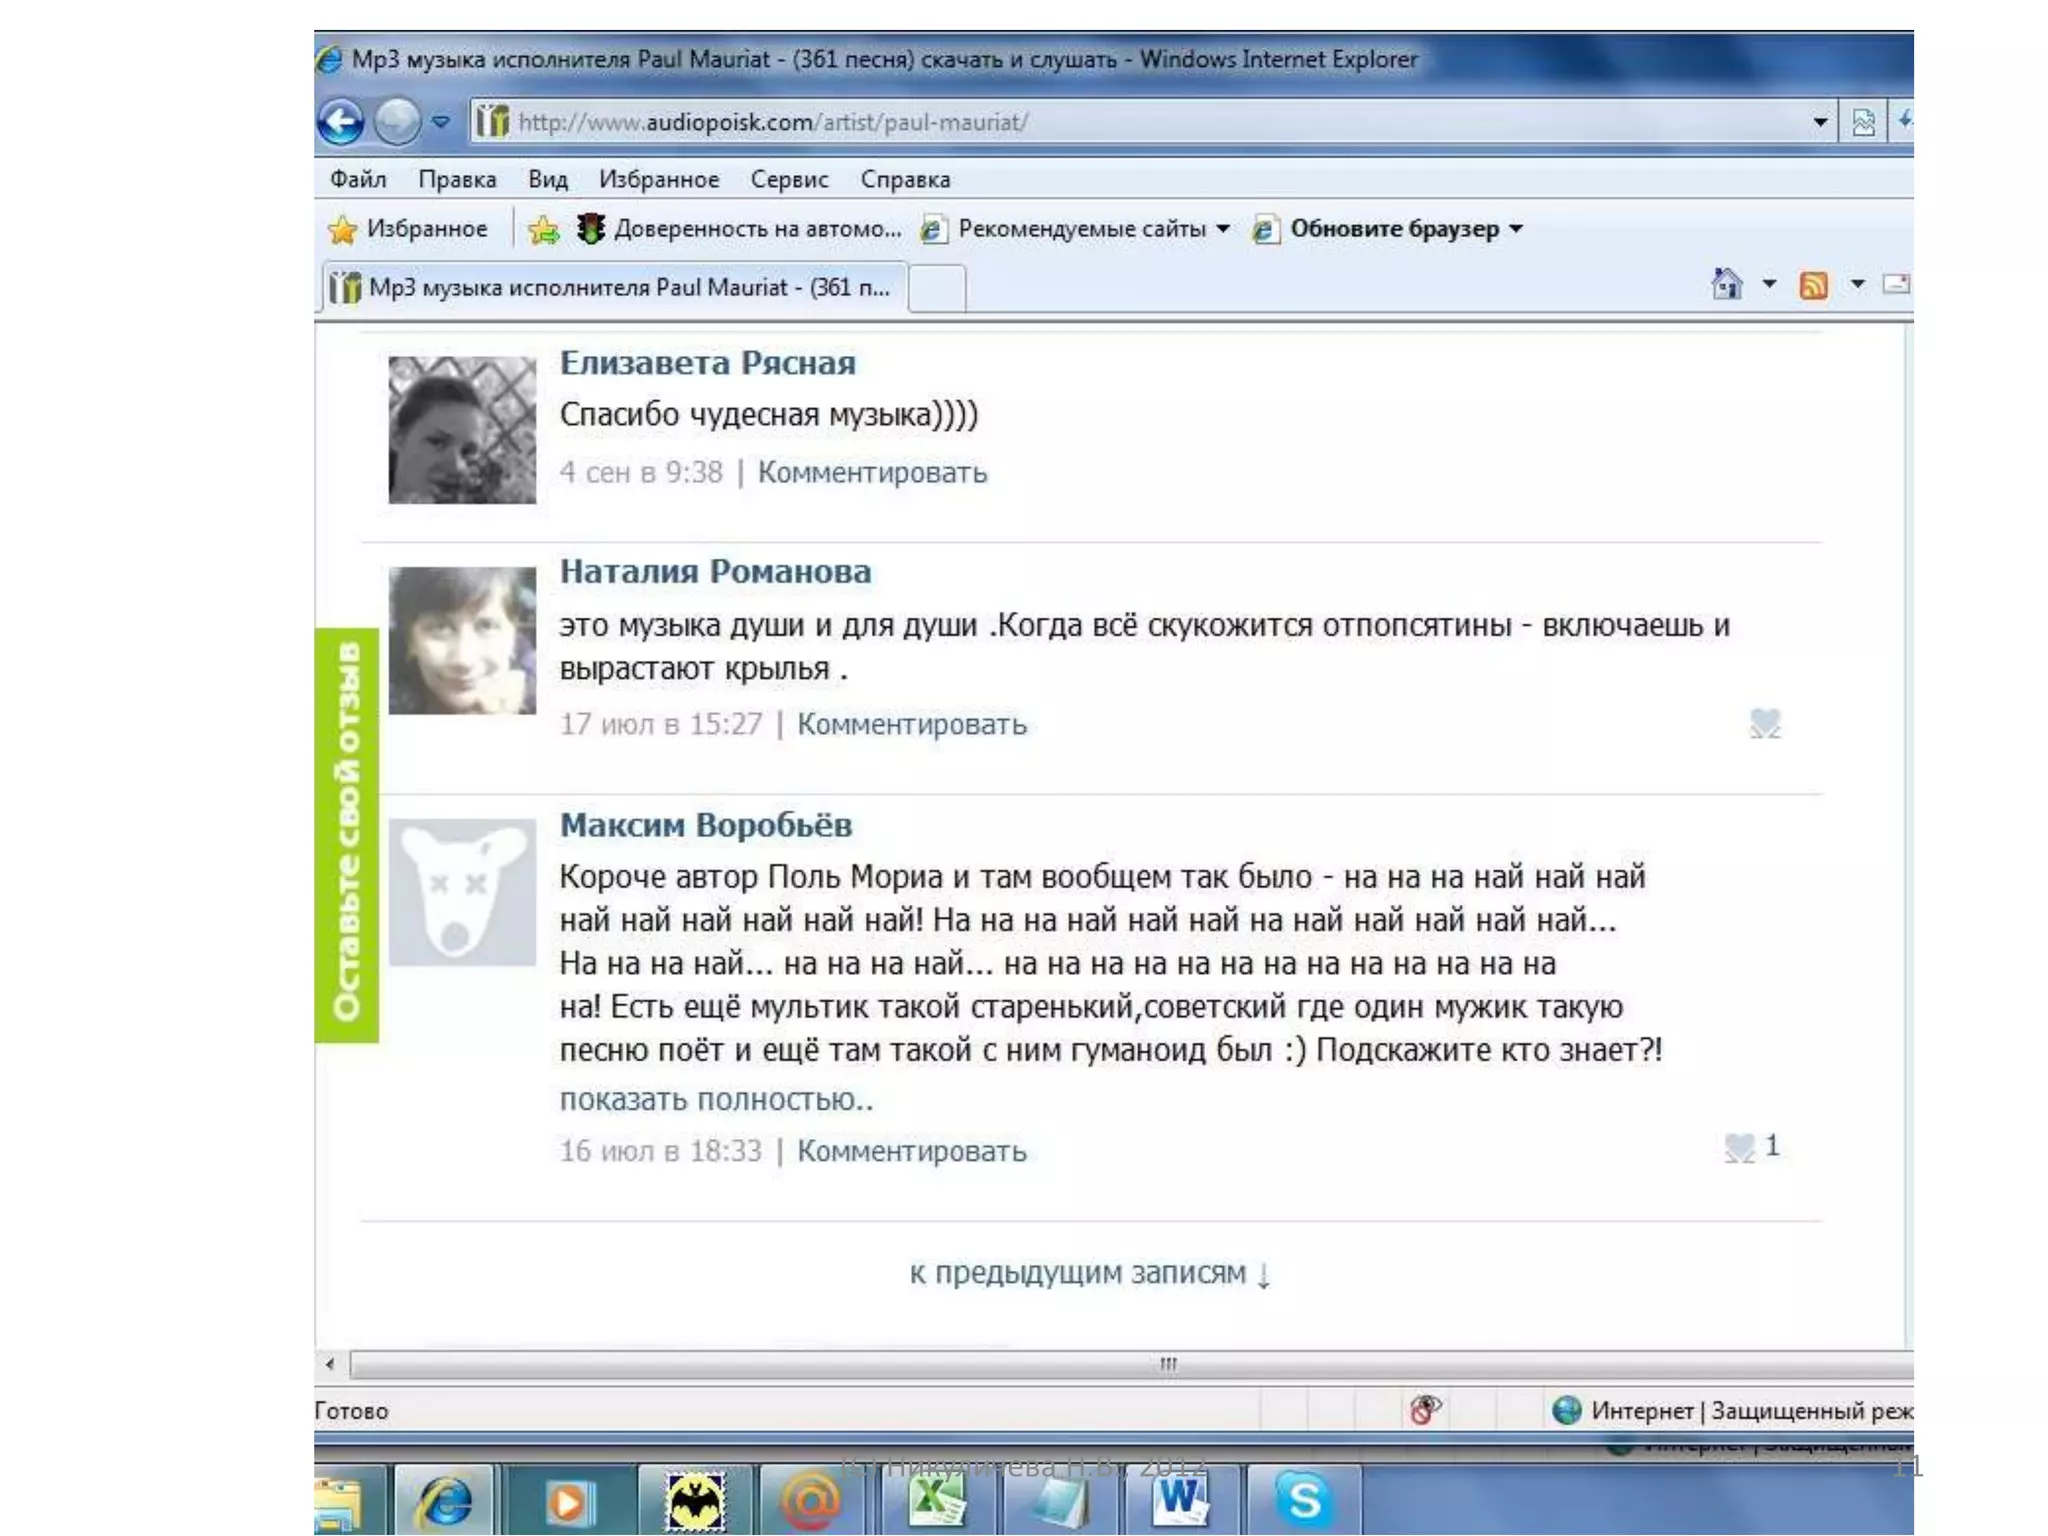
Task: Open the Избранное menu in menu bar
Action: tap(659, 179)
